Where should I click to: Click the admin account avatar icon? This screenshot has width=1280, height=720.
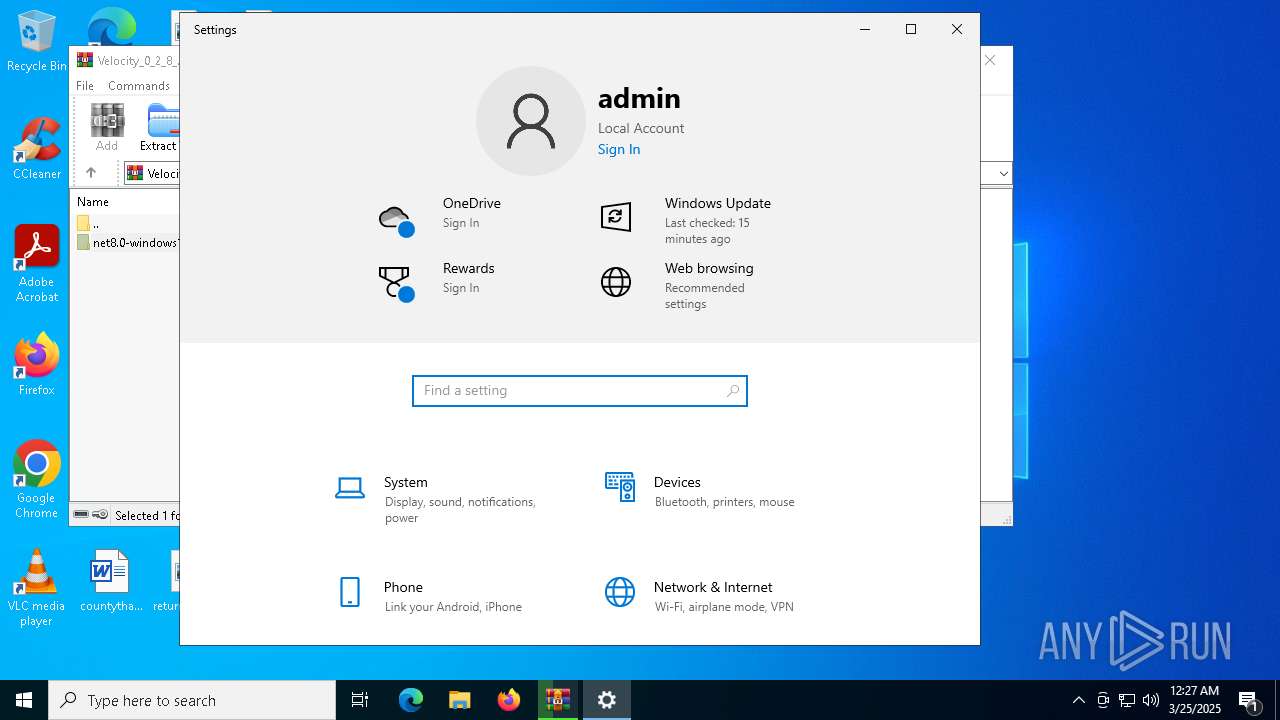[x=531, y=121]
